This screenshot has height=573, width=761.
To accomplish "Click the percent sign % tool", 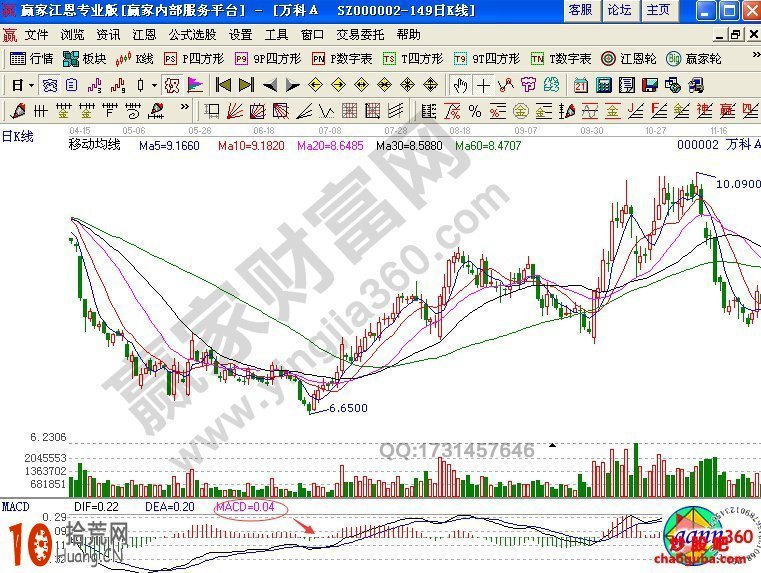I will coord(475,112).
